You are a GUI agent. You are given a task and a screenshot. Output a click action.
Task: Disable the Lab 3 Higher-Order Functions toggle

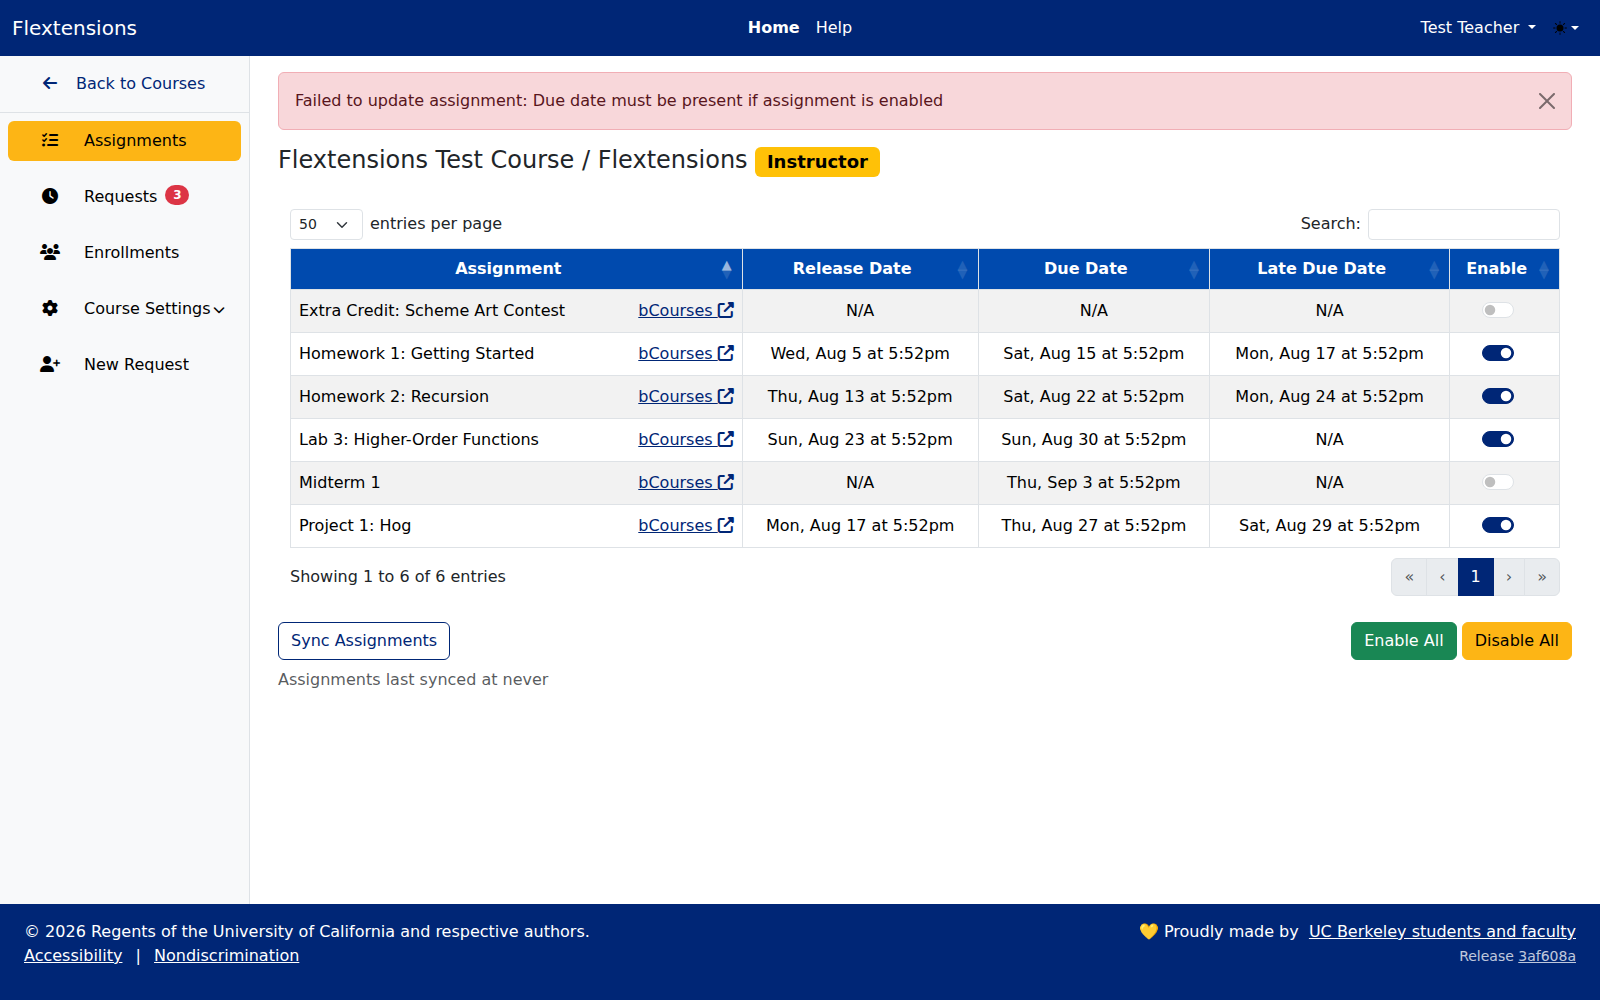coord(1498,439)
